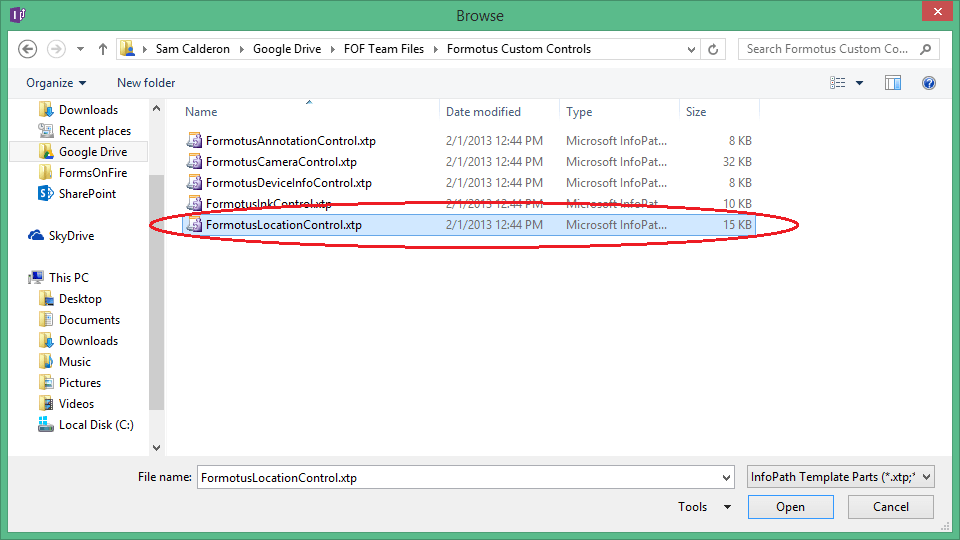Show the preview pane
960x540 pixels.
[x=893, y=83]
